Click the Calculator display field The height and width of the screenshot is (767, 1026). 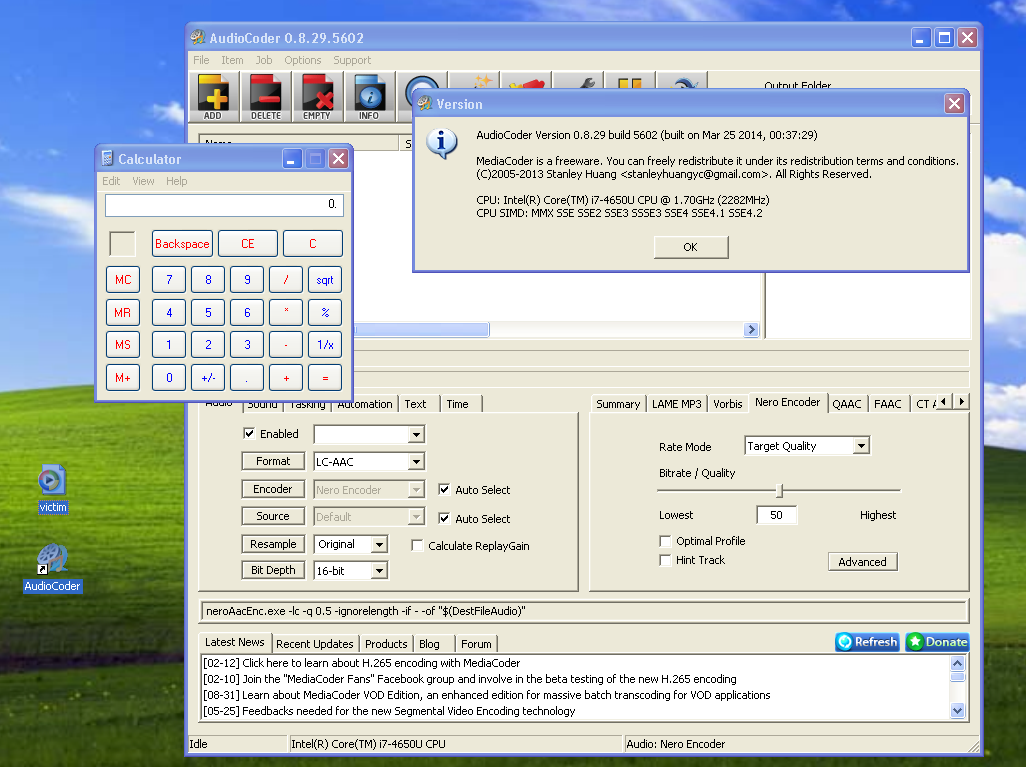224,205
